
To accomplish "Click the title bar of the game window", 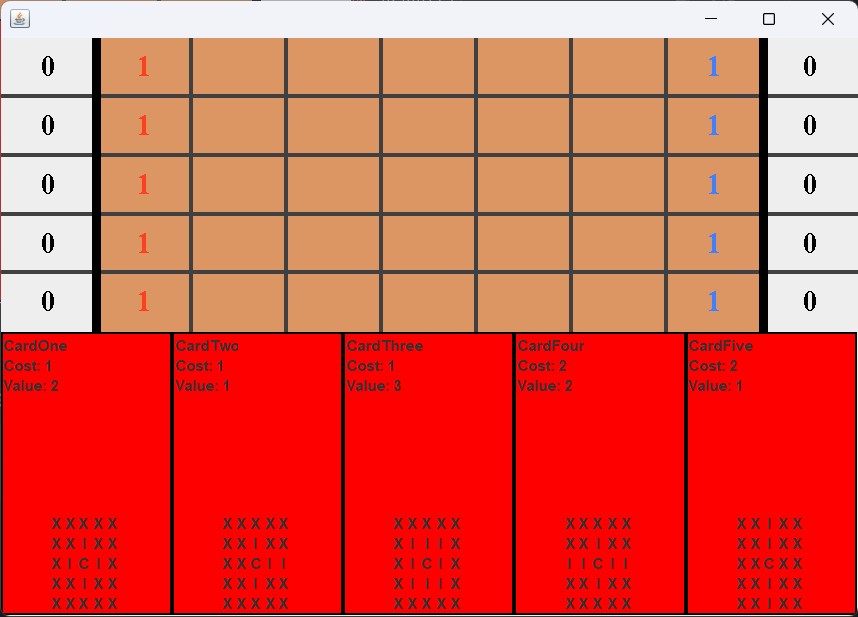I will click(400, 19).
